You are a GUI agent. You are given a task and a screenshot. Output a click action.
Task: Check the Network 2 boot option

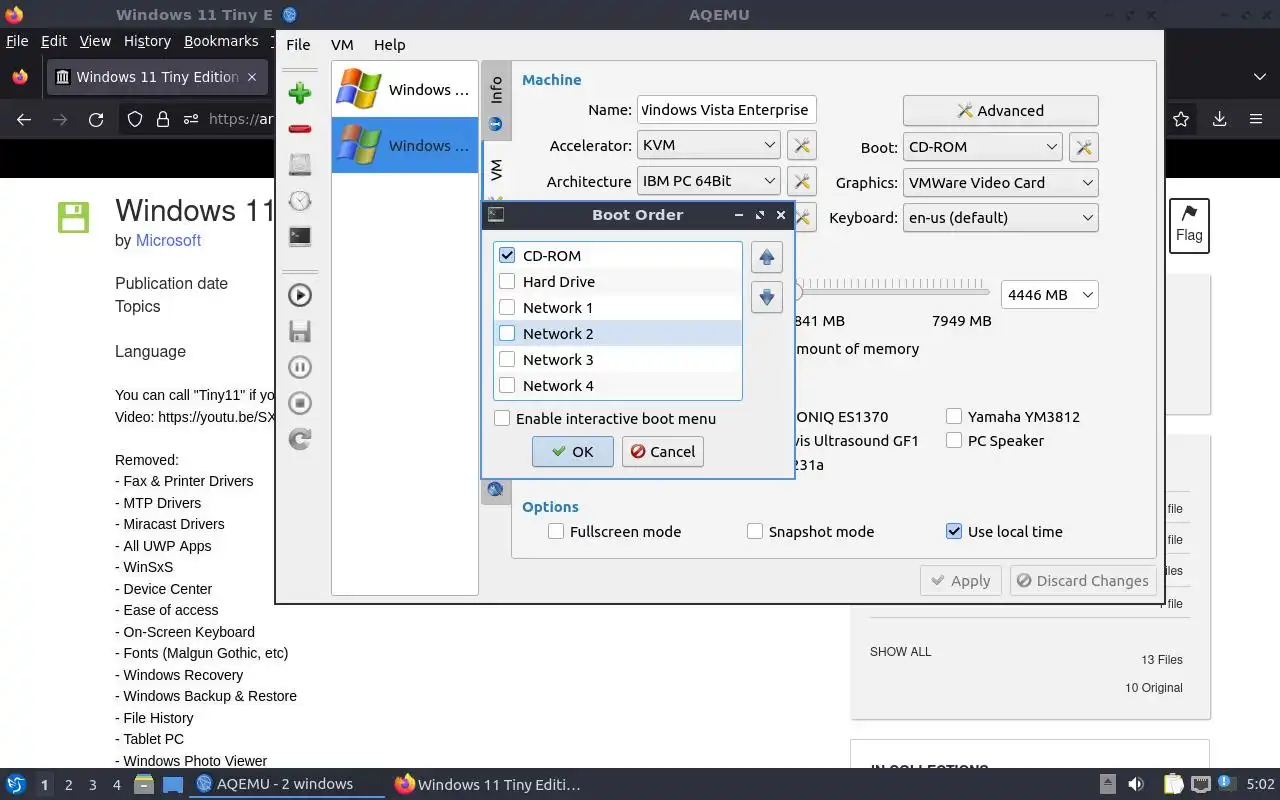[x=507, y=333]
